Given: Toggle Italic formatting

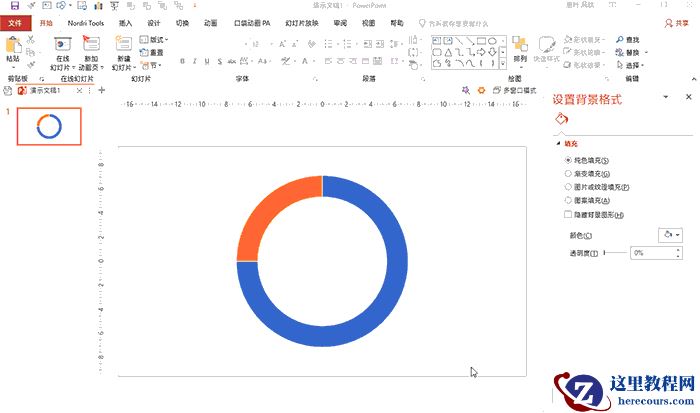Looking at the screenshot, I should tap(195, 61).
